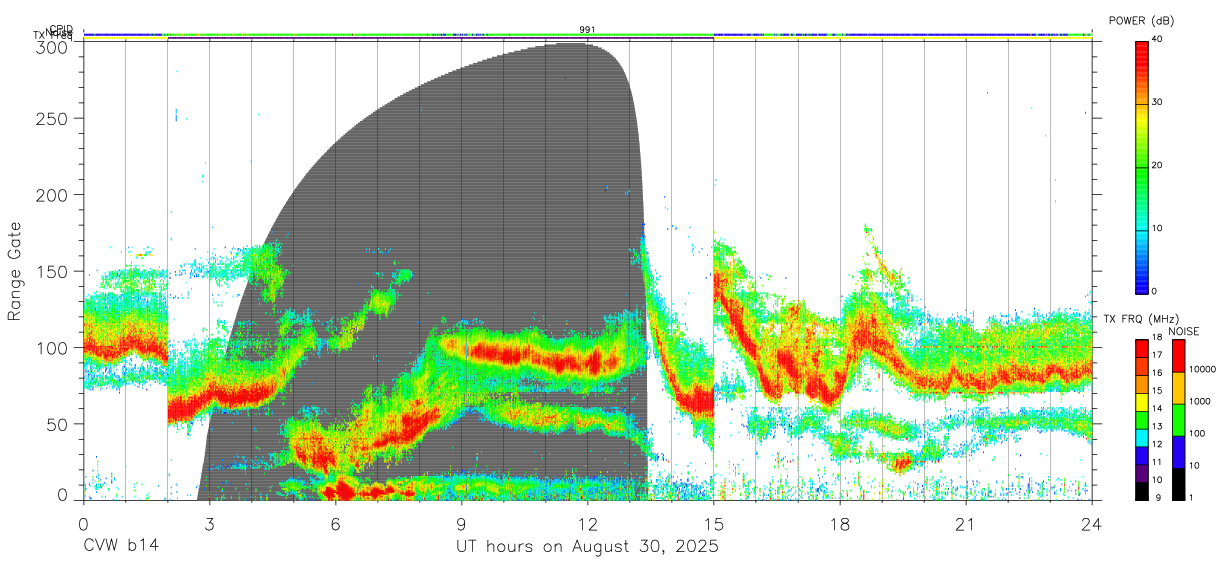Click the 6 tick on UT hours axis
The width and height of the screenshot is (1228, 567).
(335, 523)
